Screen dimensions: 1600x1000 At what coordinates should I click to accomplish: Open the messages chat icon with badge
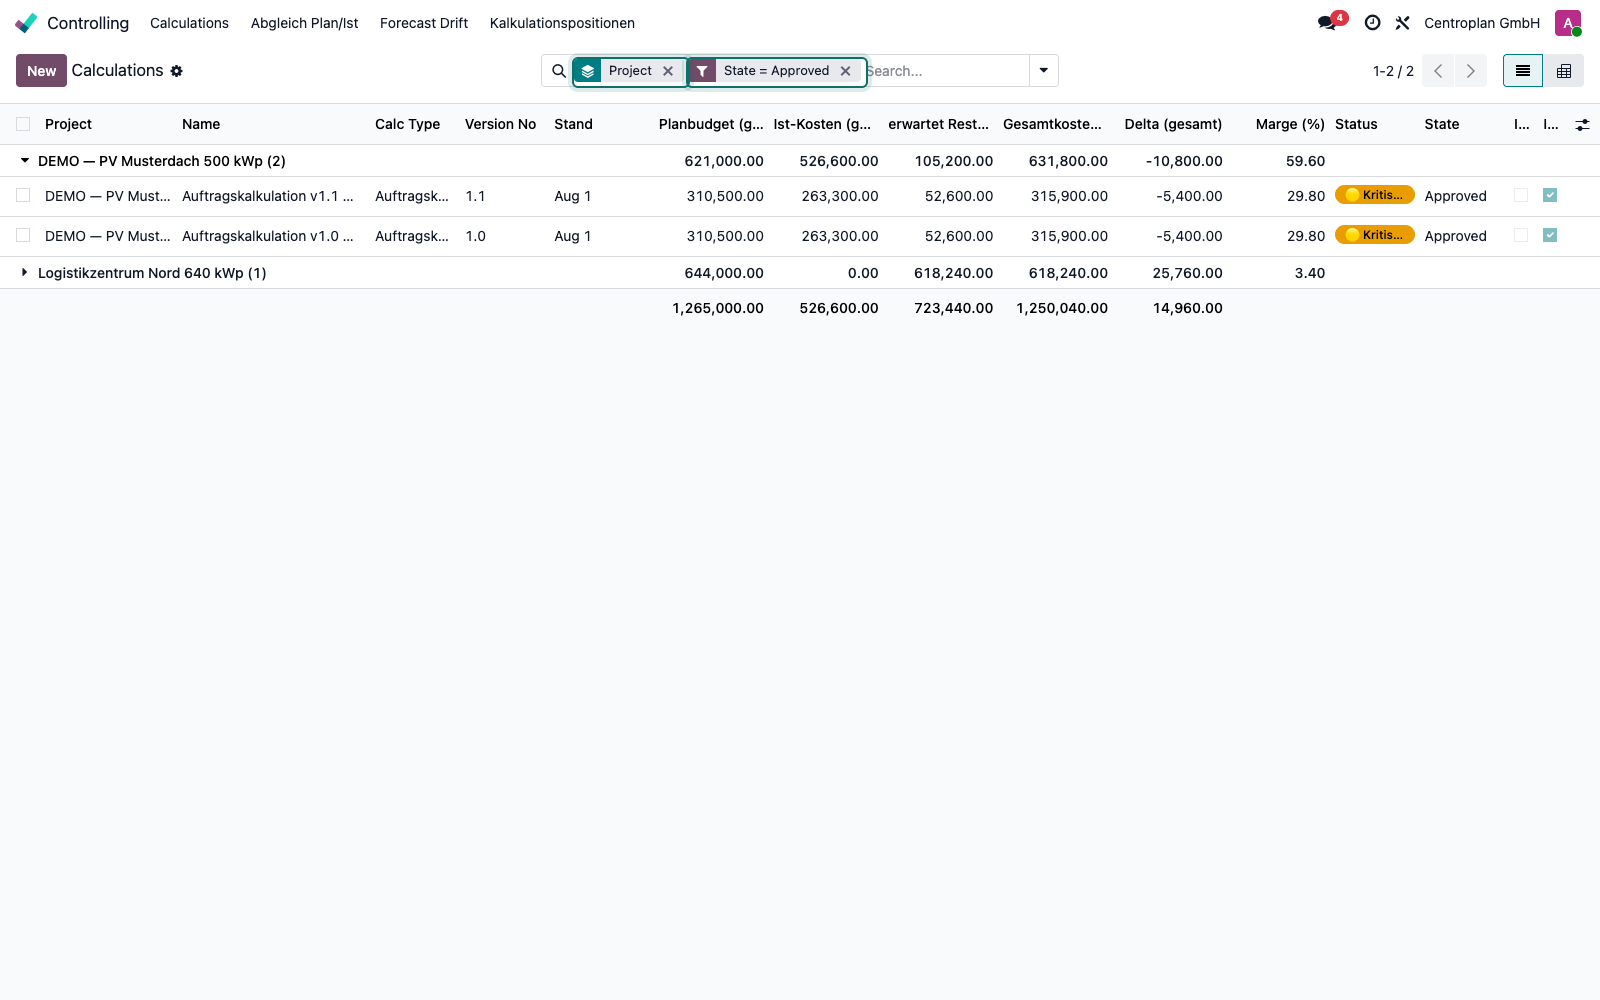[x=1328, y=23]
